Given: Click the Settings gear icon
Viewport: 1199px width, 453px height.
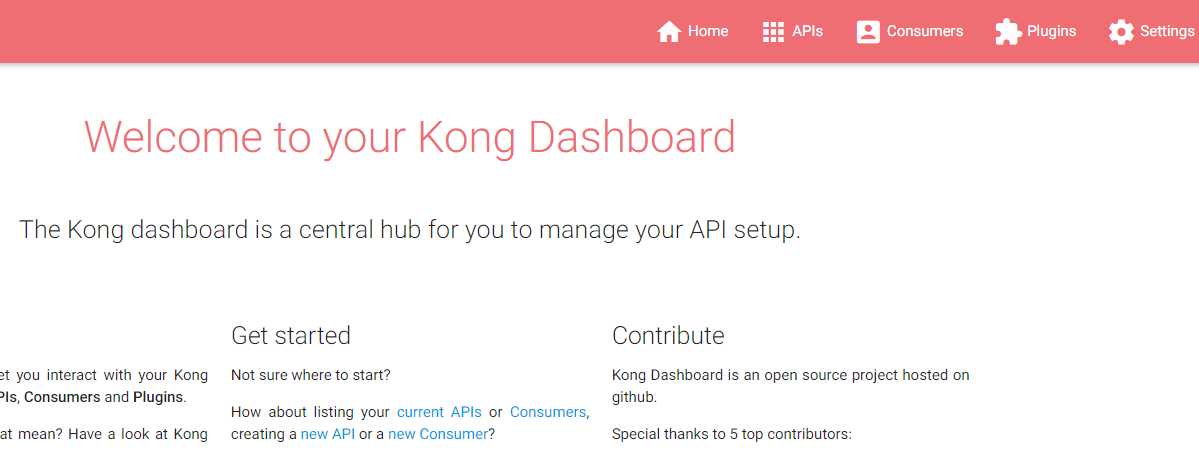Looking at the screenshot, I should pos(1121,31).
